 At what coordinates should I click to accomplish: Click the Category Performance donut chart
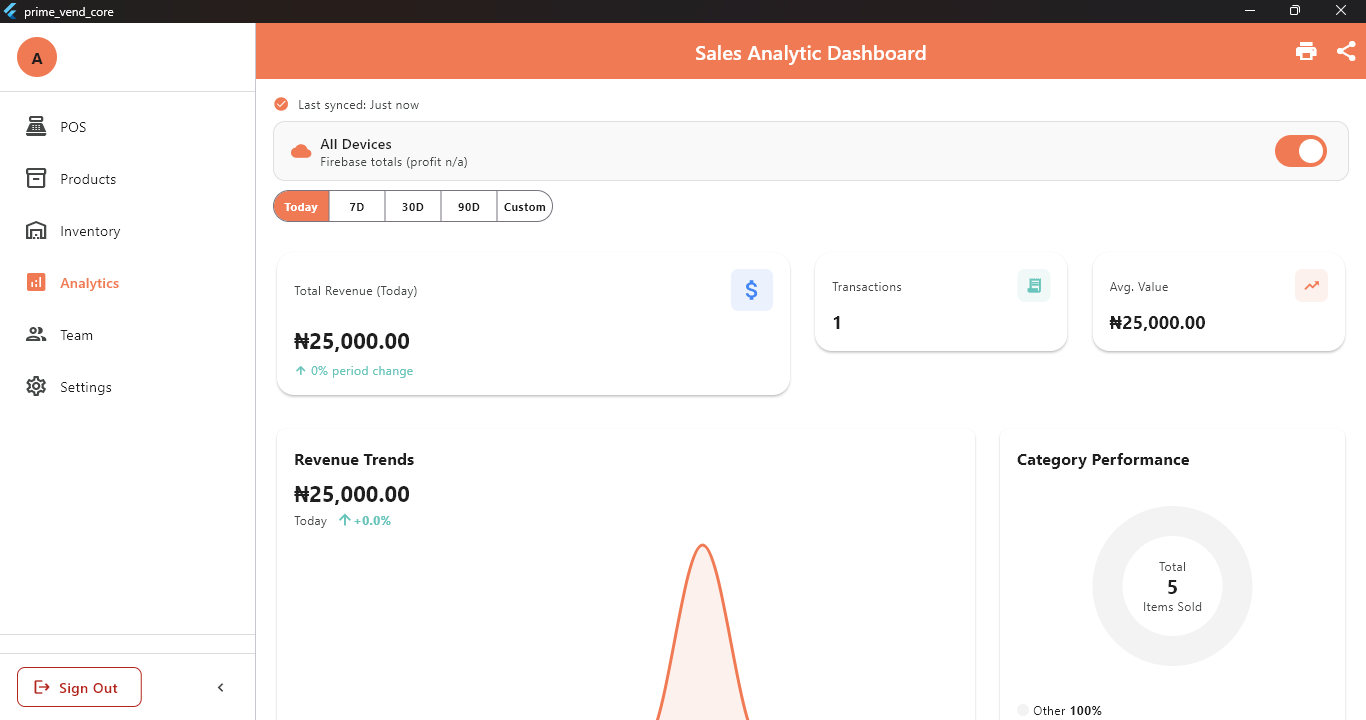pyautogui.click(x=1172, y=586)
